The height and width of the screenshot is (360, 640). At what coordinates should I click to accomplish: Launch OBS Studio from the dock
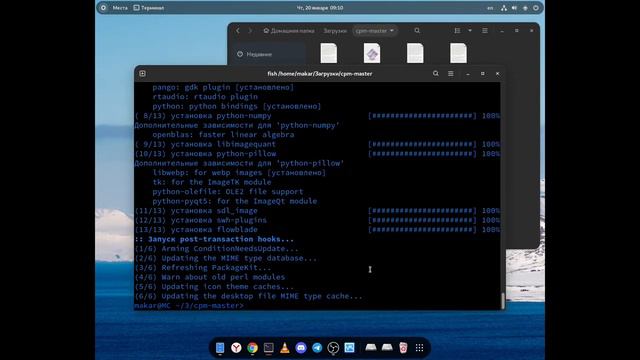333,348
